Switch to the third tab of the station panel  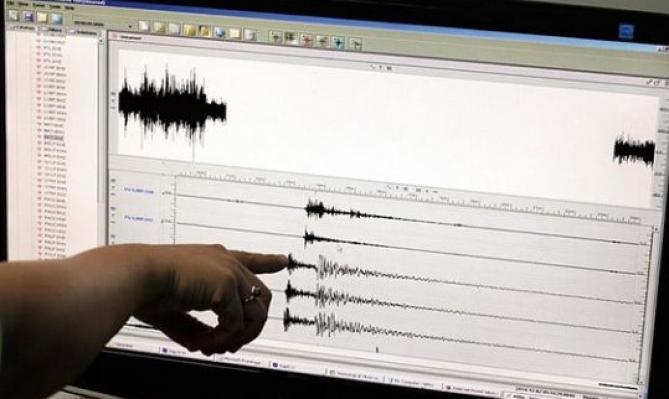click(84, 32)
